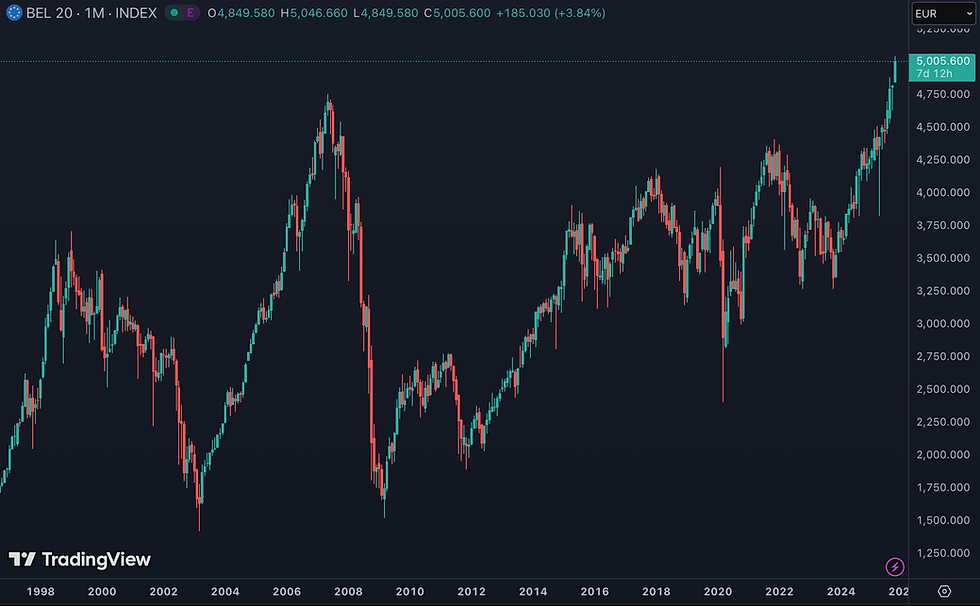Image resolution: width=980 pixels, height=606 pixels.
Task: Select the close value C5,005.600
Action: pos(458,13)
